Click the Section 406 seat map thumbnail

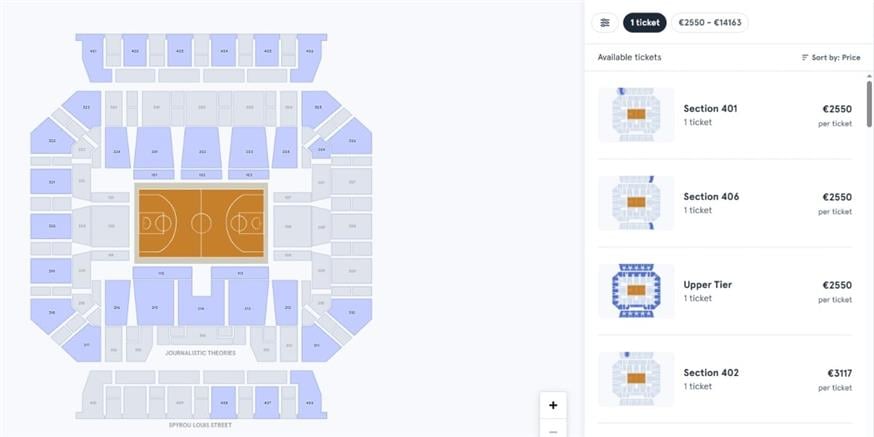636,203
